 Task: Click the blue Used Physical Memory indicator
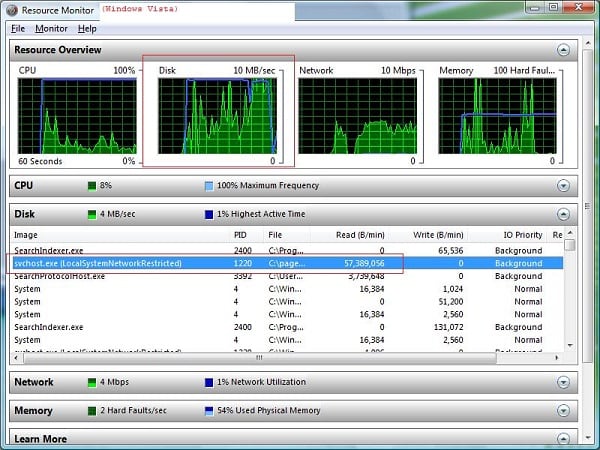(208, 410)
